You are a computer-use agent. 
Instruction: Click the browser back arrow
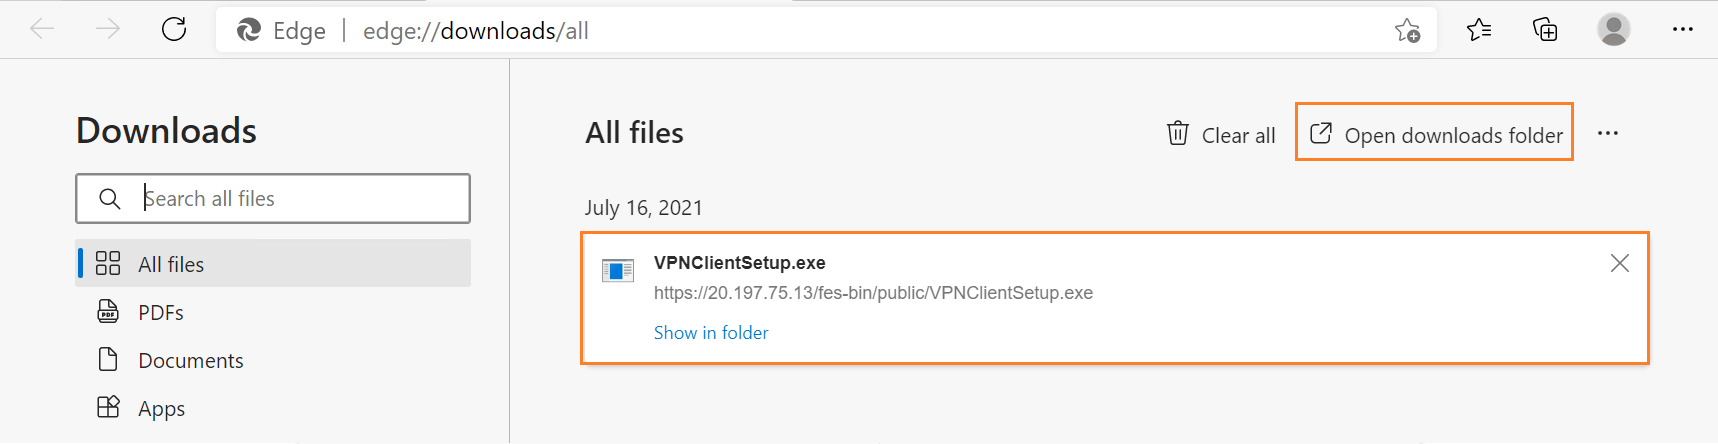pyautogui.click(x=42, y=29)
